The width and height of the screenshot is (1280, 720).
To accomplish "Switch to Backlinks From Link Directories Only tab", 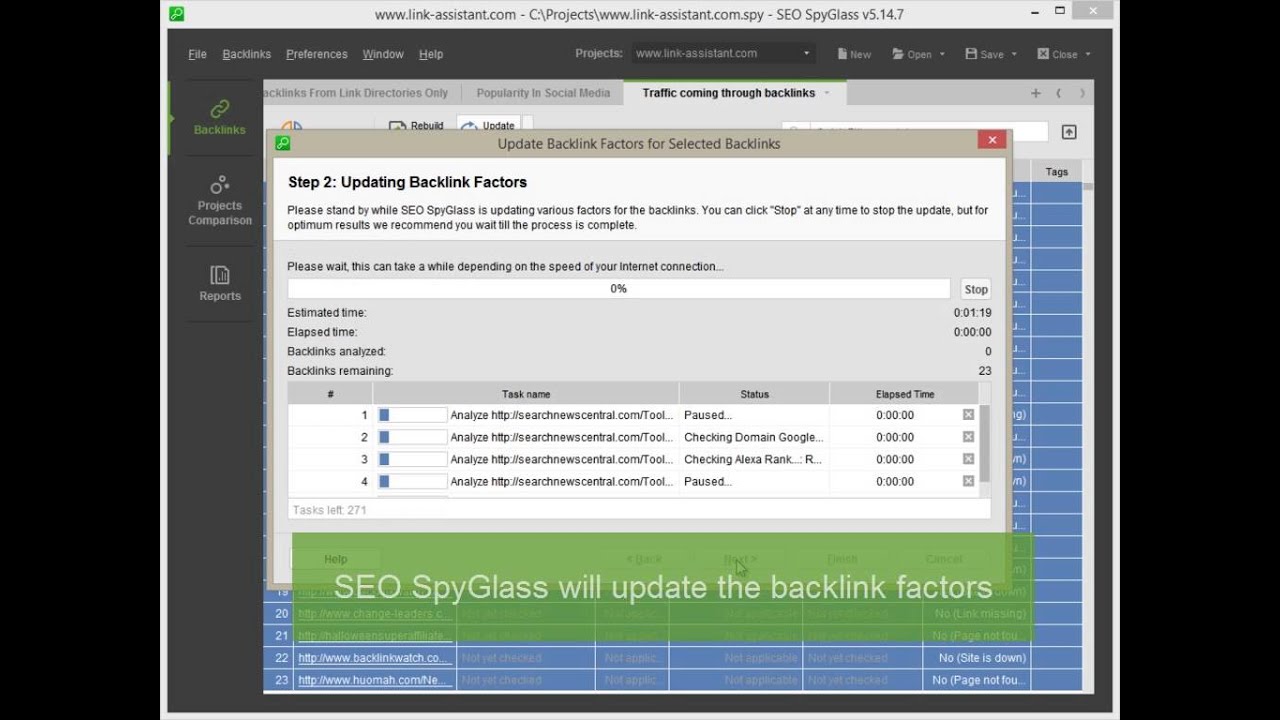I will click(x=357, y=93).
